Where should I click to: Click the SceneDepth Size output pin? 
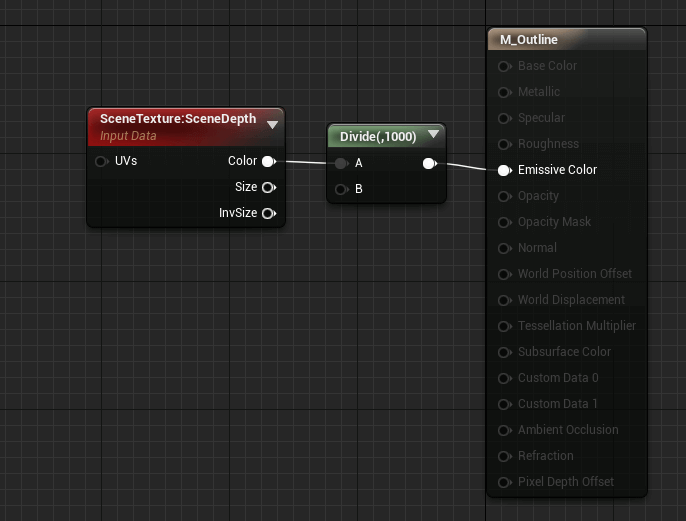tap(268, 187)
